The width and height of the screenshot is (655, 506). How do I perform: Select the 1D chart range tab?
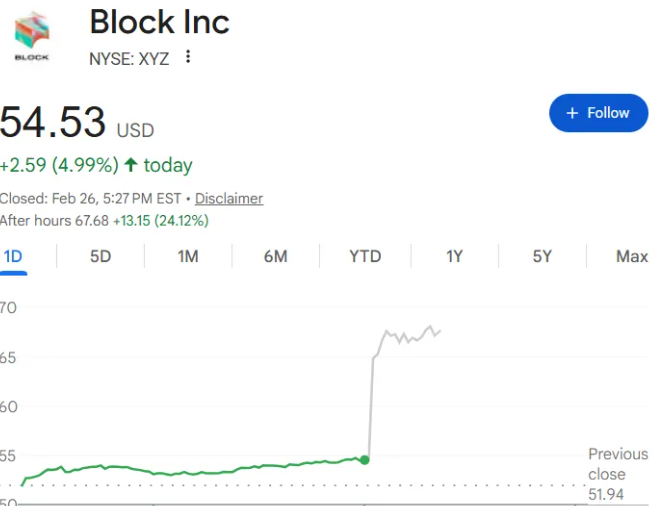coord(13,257)
